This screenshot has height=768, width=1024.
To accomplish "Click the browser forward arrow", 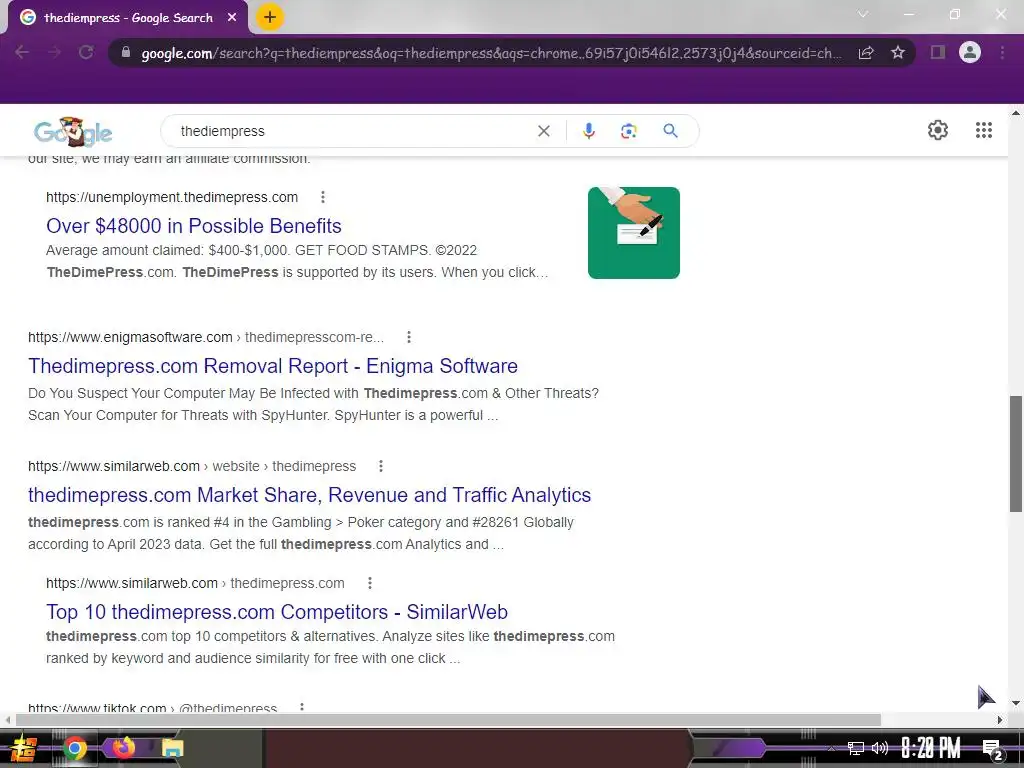I will pyautogui.click(x=54, y=52).
